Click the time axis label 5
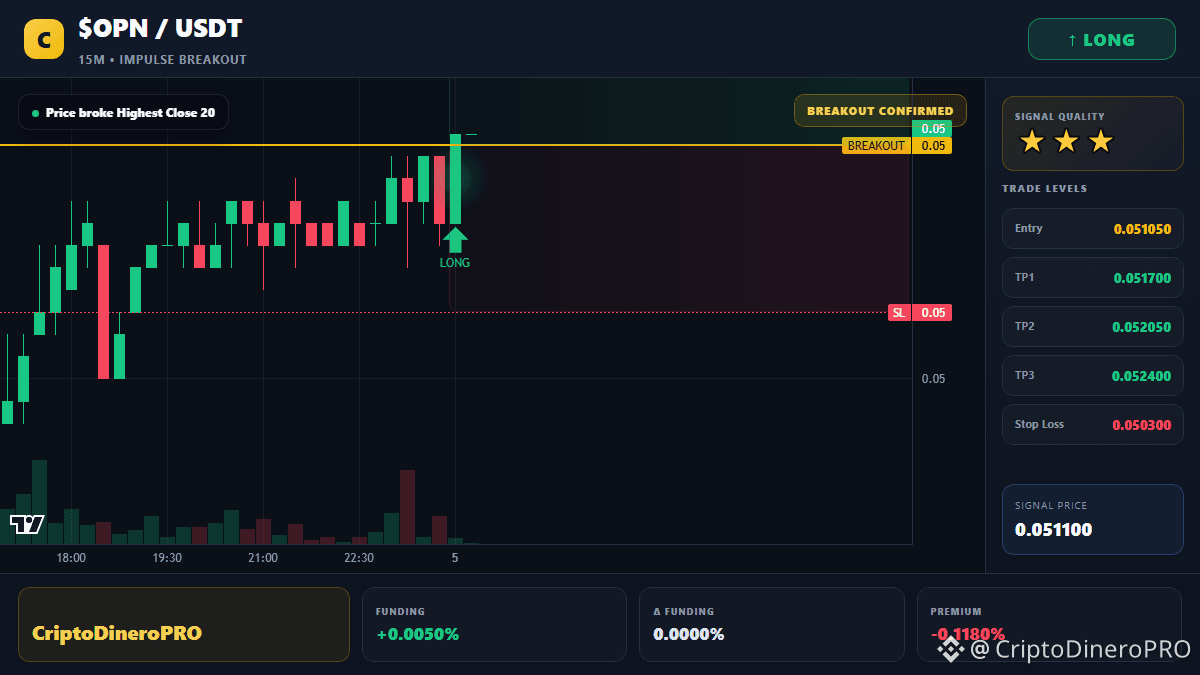Viewport: 1200px width, 675px height. [455, 558]
